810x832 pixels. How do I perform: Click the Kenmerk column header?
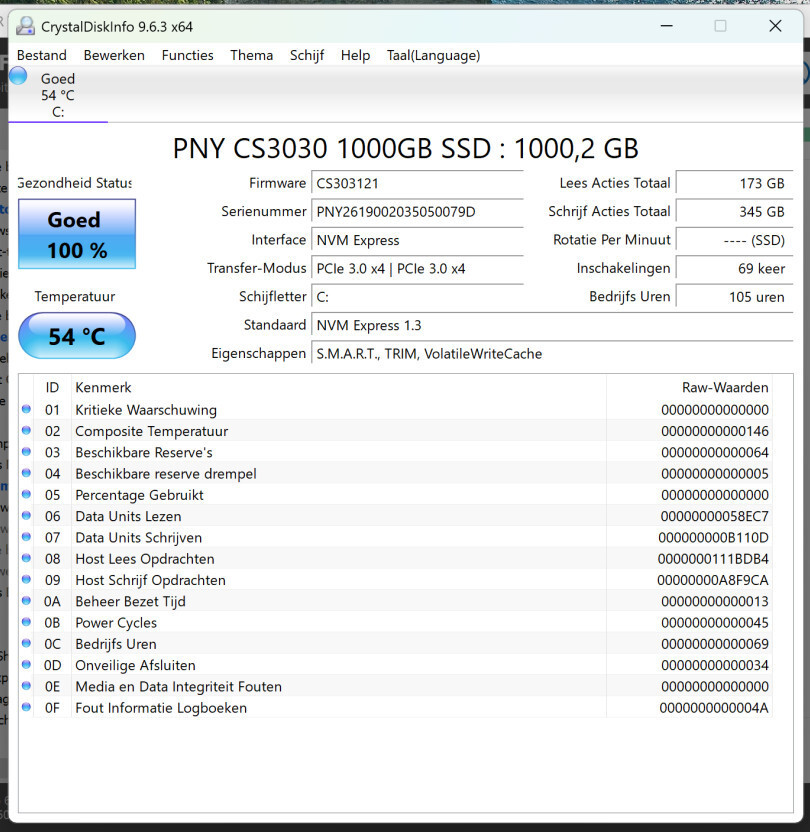point(338,387)
